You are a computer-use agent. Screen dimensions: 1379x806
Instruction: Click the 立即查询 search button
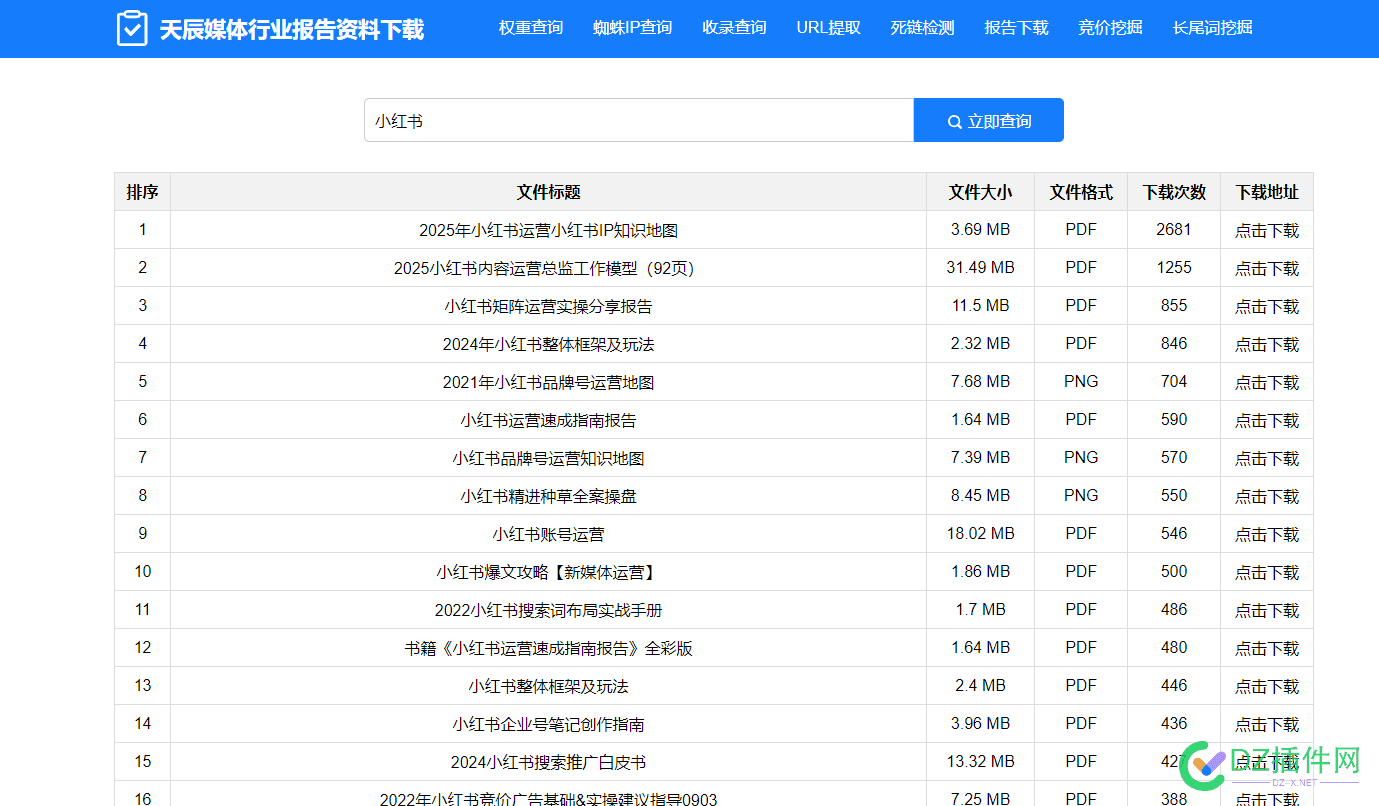click(989, 120)
